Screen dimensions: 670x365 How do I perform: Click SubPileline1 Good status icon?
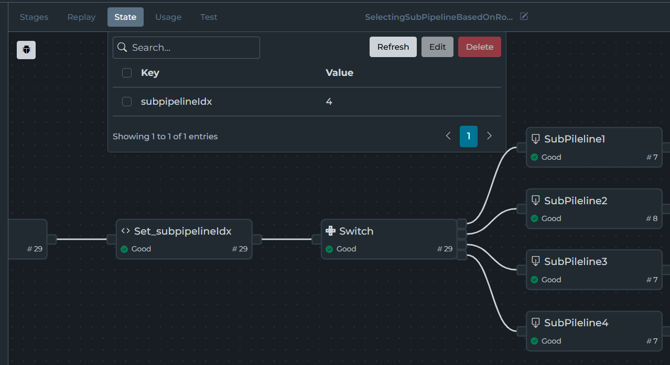pos(534,157)
